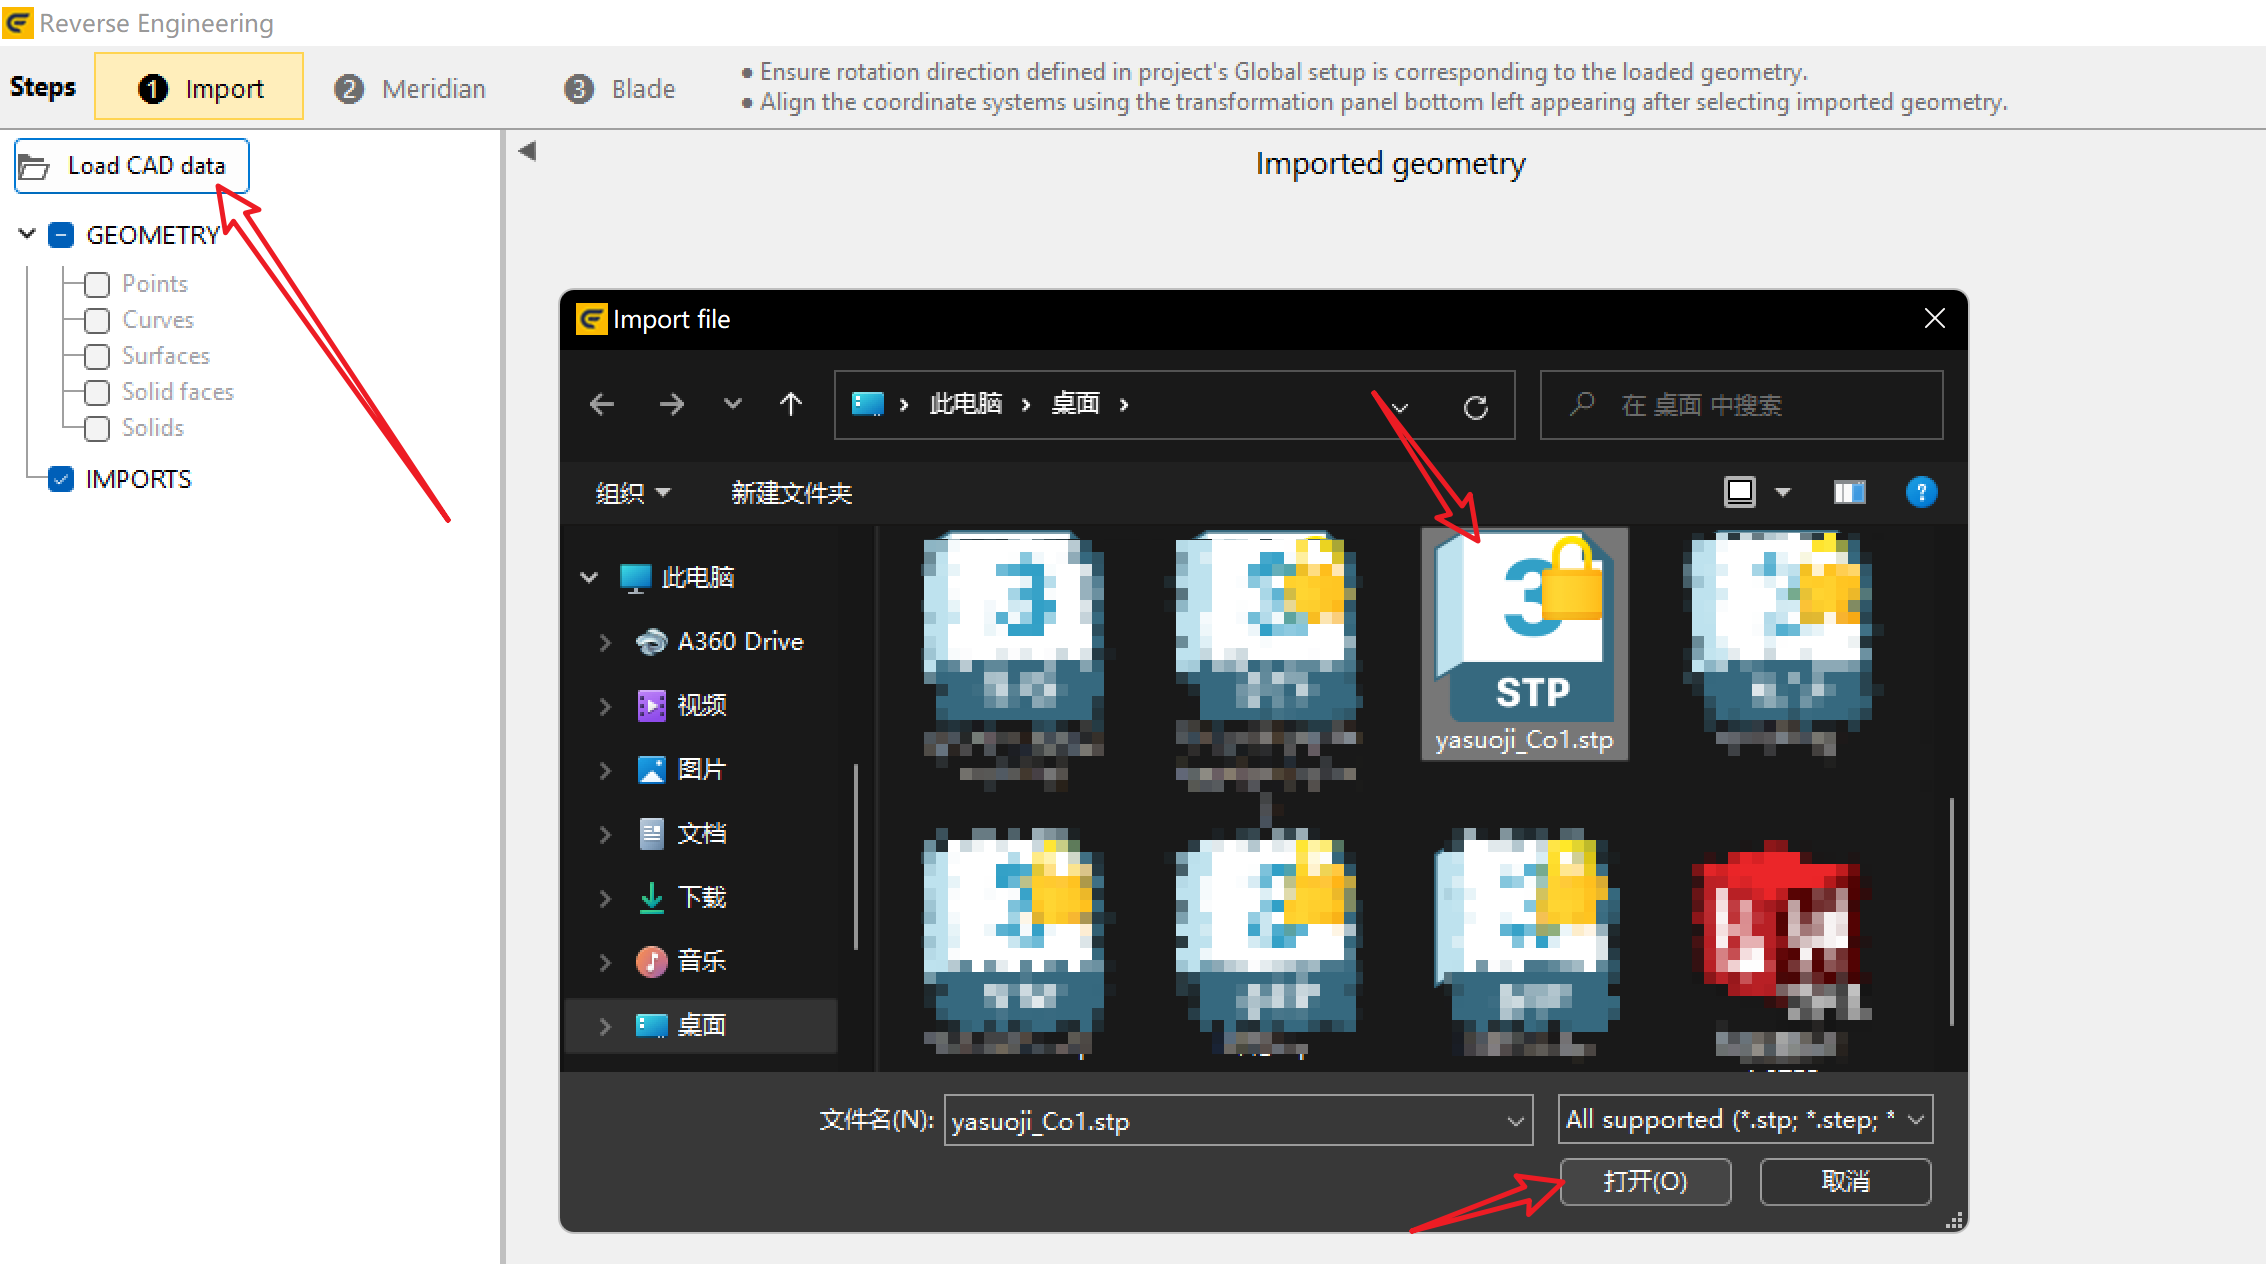Click the up-directory arrow icon
The width and height of the screenshot is (2266, 1264).
pos(790,404)
